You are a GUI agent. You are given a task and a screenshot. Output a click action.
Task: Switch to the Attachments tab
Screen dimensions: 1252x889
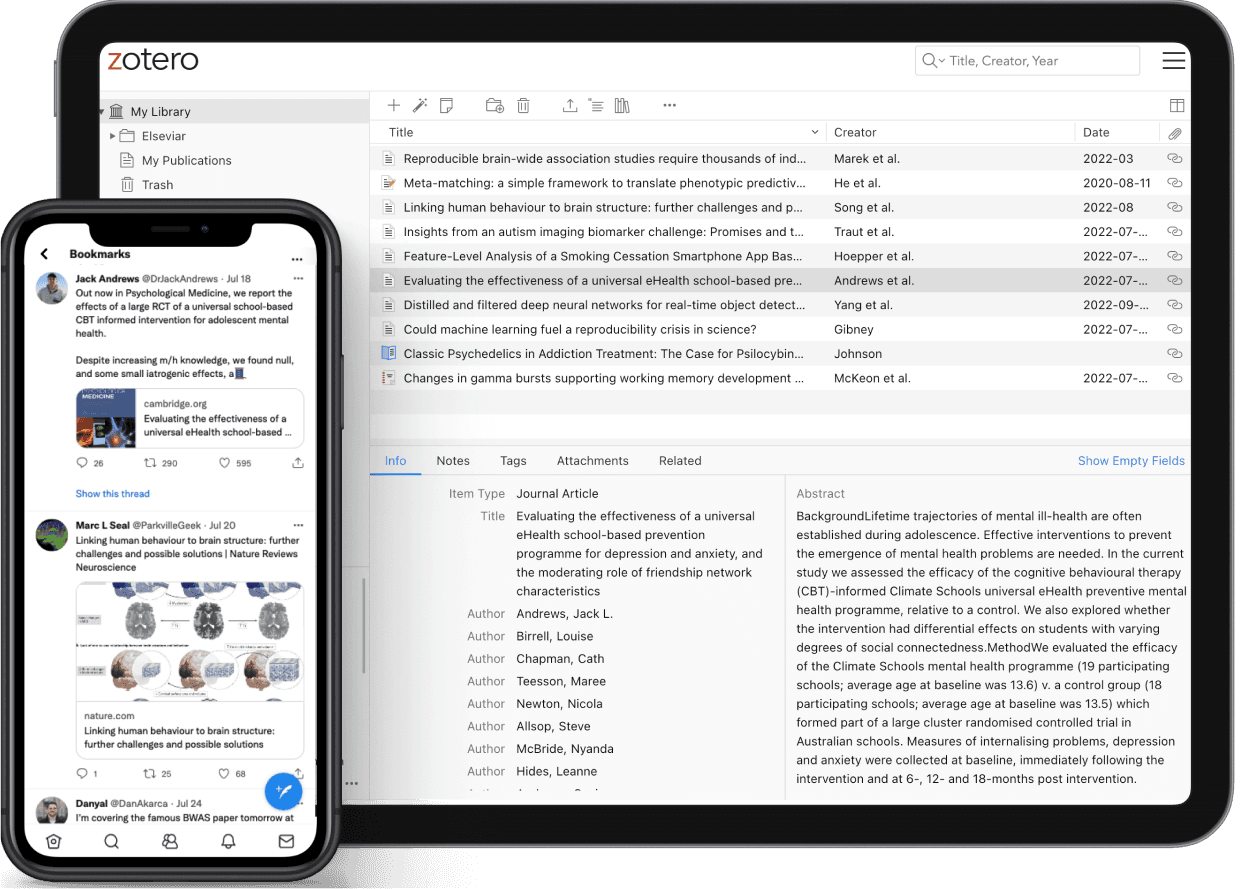(x=593, y=461)
